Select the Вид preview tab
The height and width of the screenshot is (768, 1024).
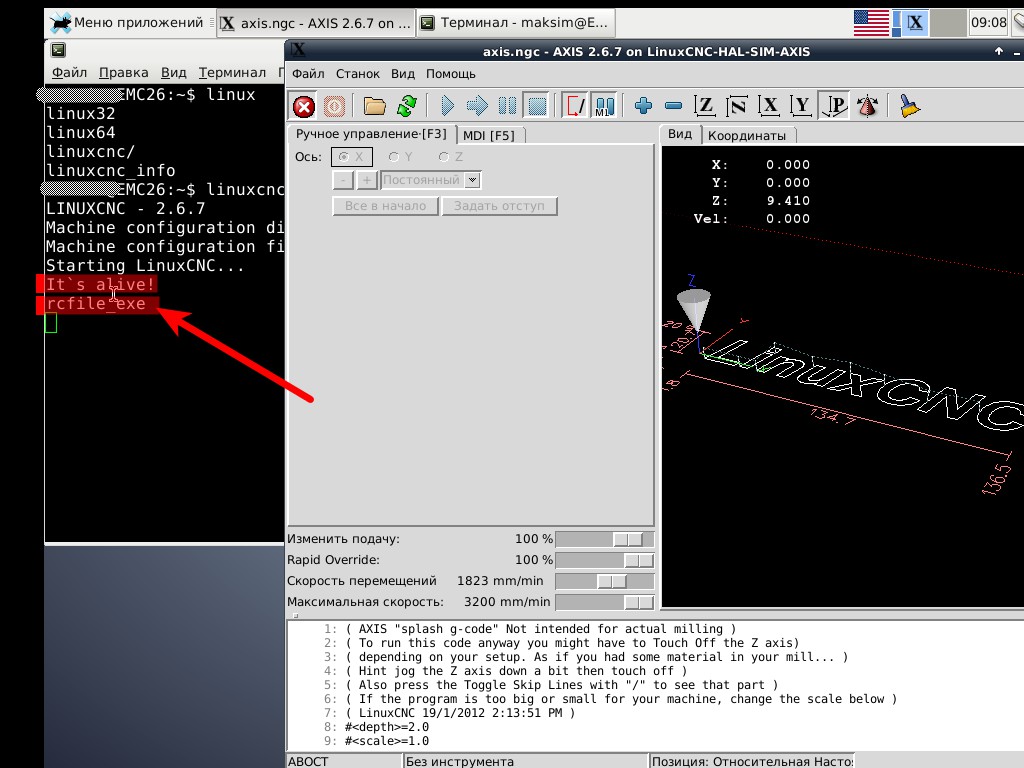click(x=680, y=134)
